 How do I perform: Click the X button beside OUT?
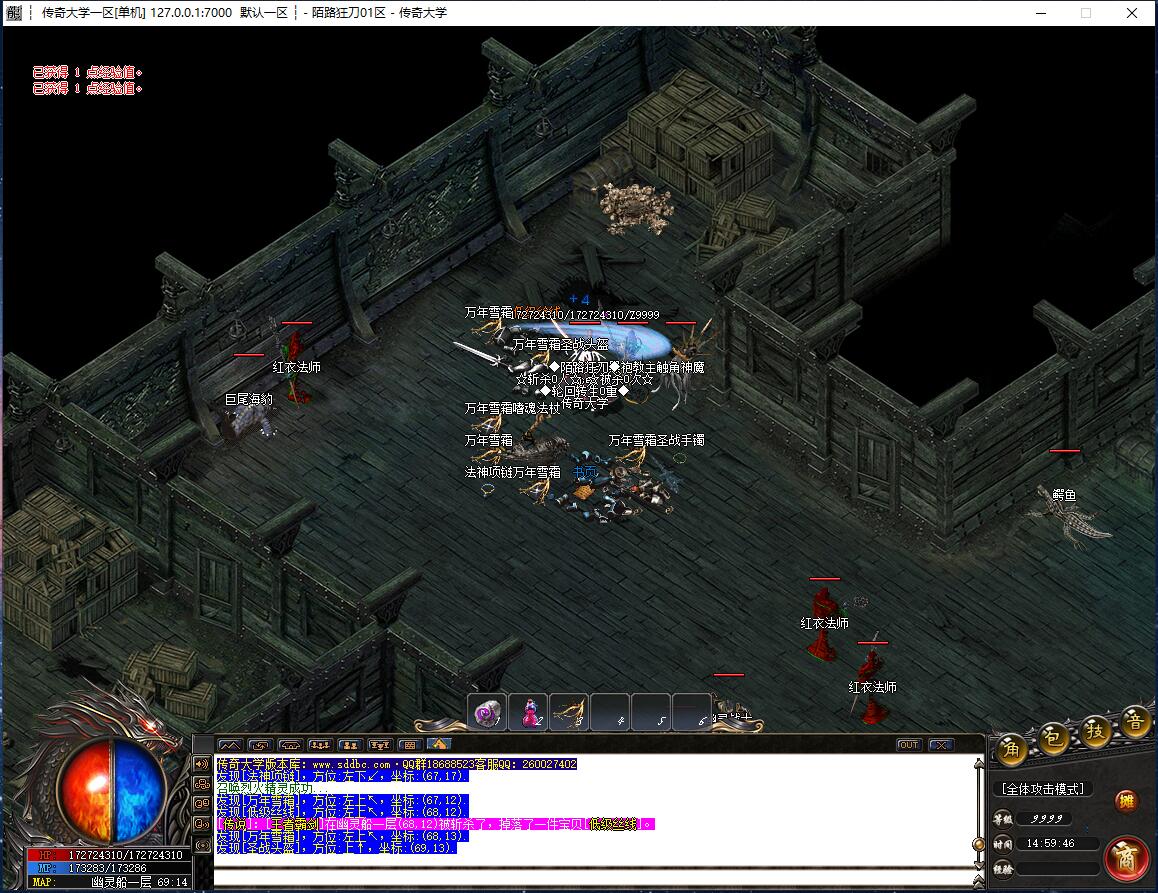(941, 745)
